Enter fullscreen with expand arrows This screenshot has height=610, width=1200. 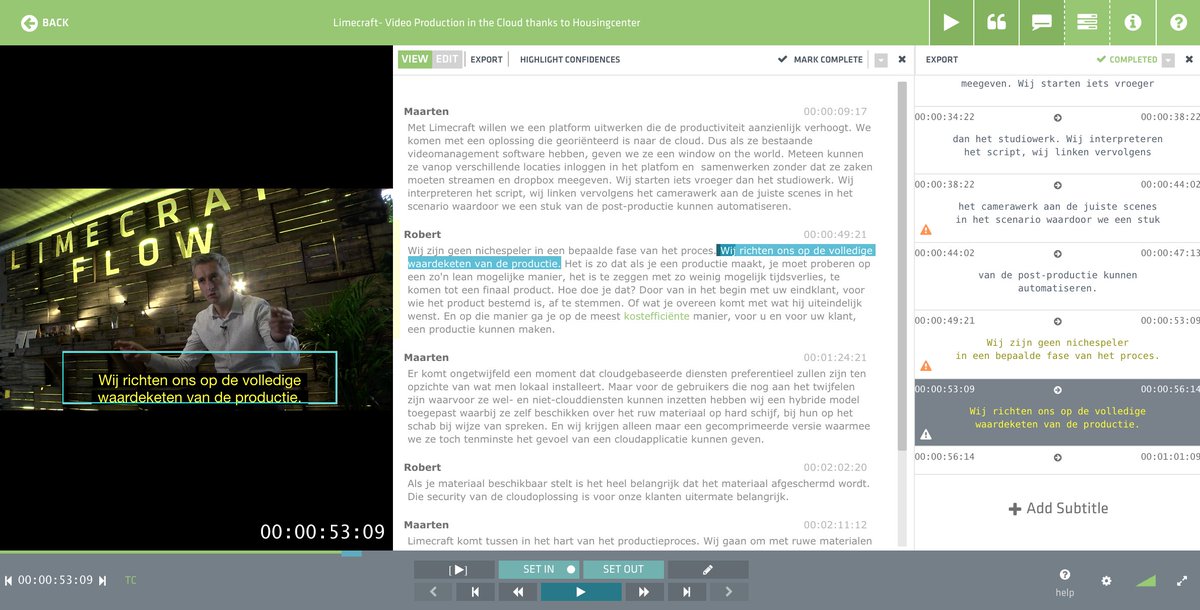1182,580
